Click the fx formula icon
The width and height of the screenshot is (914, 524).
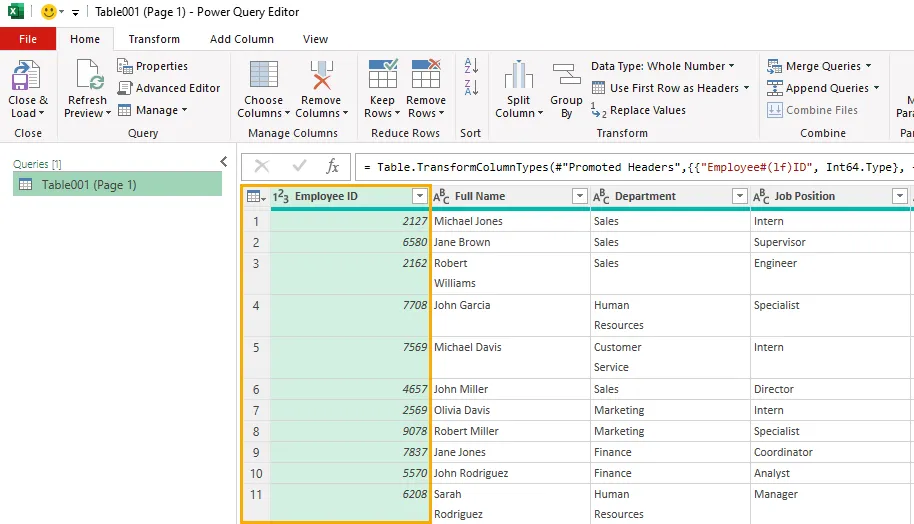click(x=332, y=167)
